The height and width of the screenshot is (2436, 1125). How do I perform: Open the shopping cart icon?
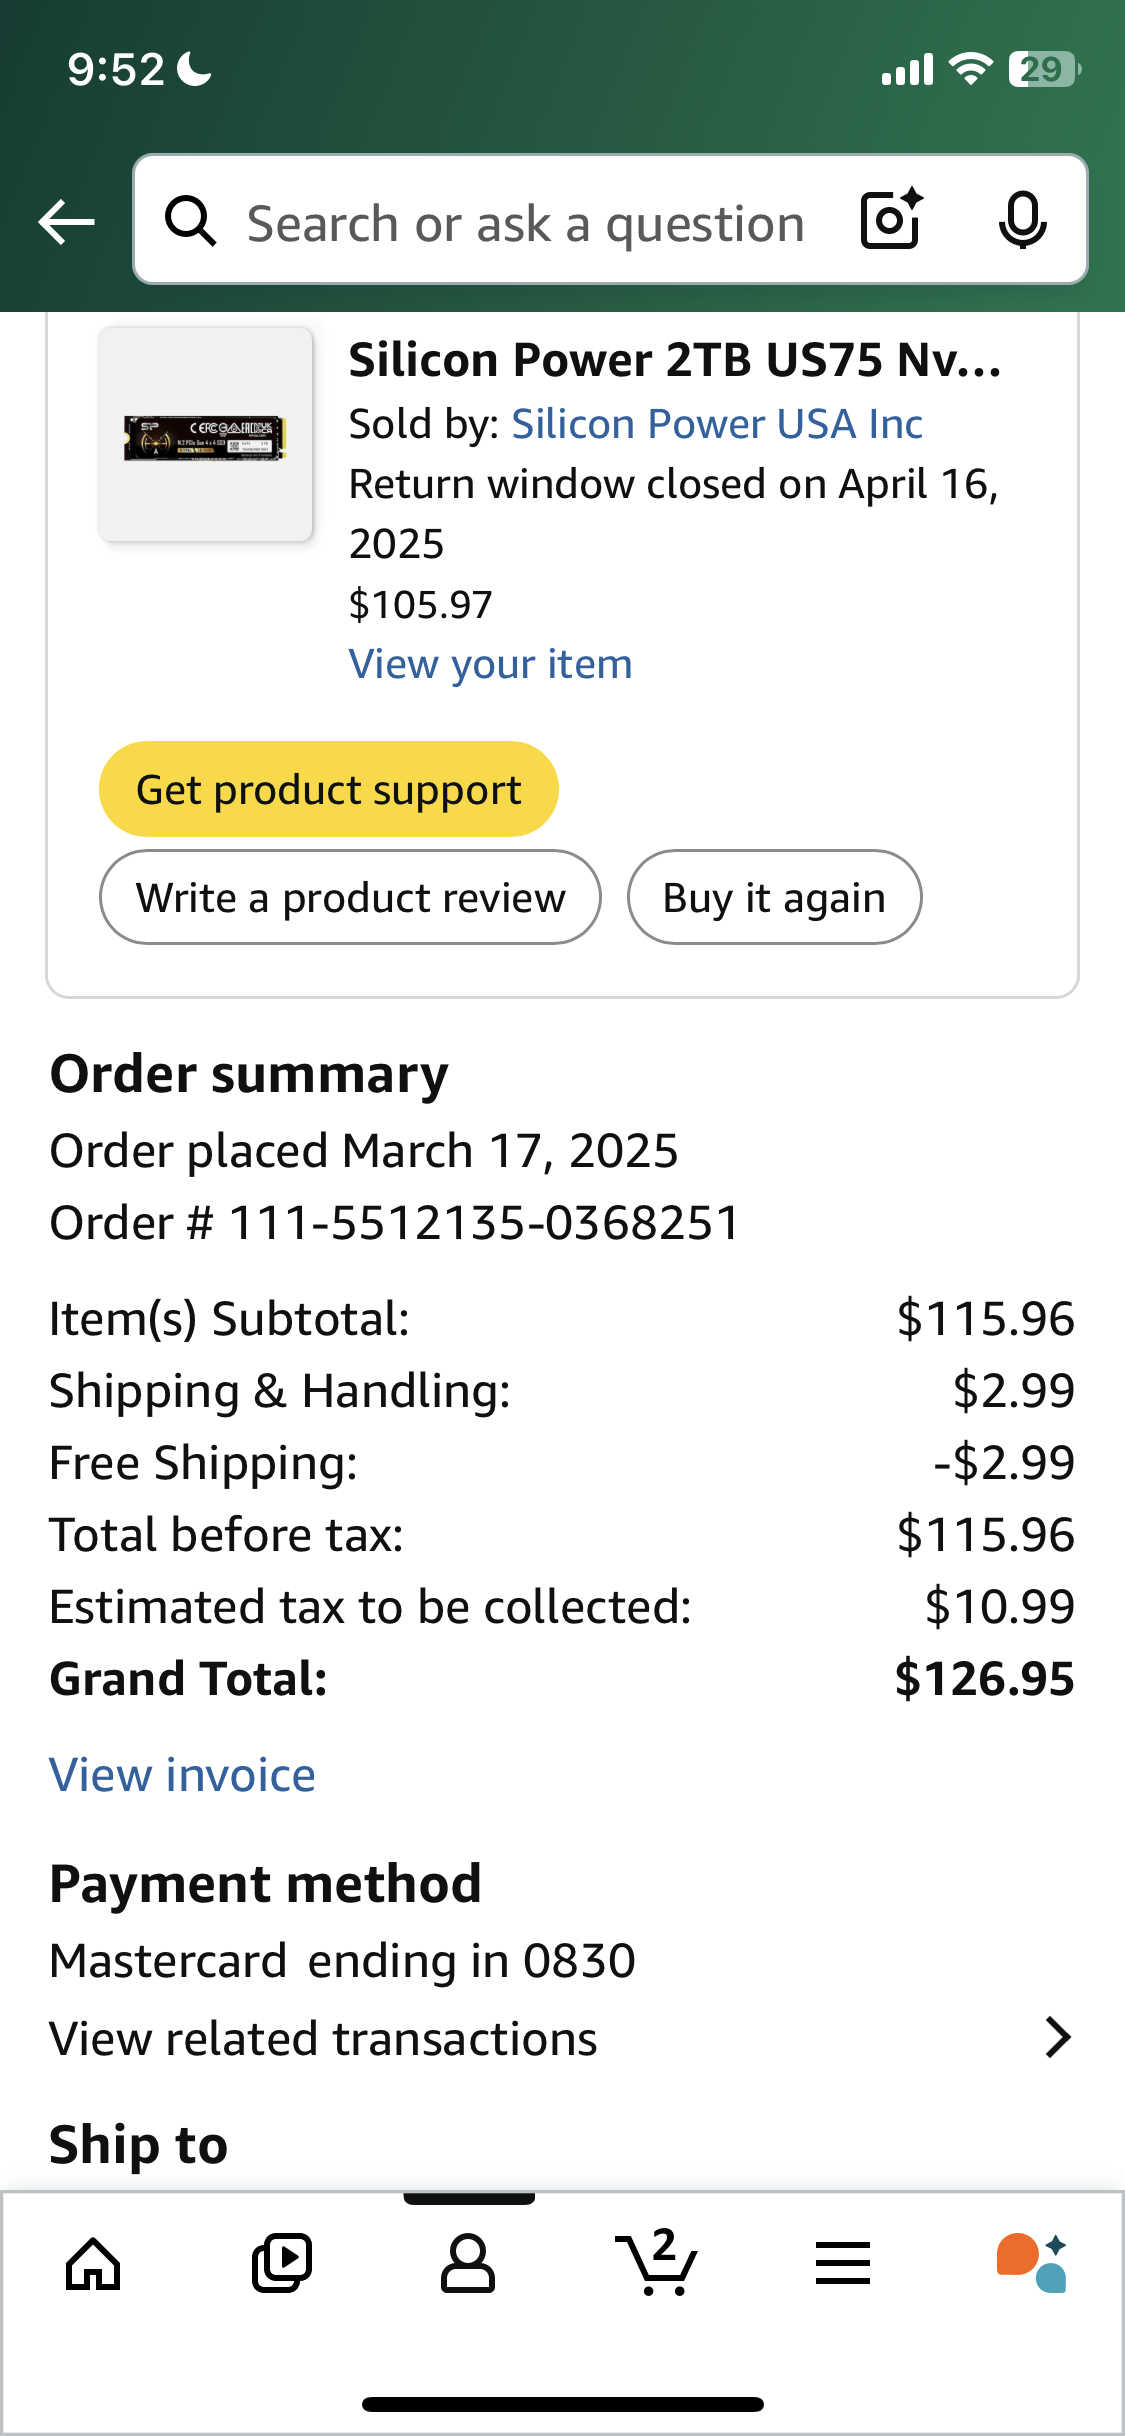[656, 2264]
